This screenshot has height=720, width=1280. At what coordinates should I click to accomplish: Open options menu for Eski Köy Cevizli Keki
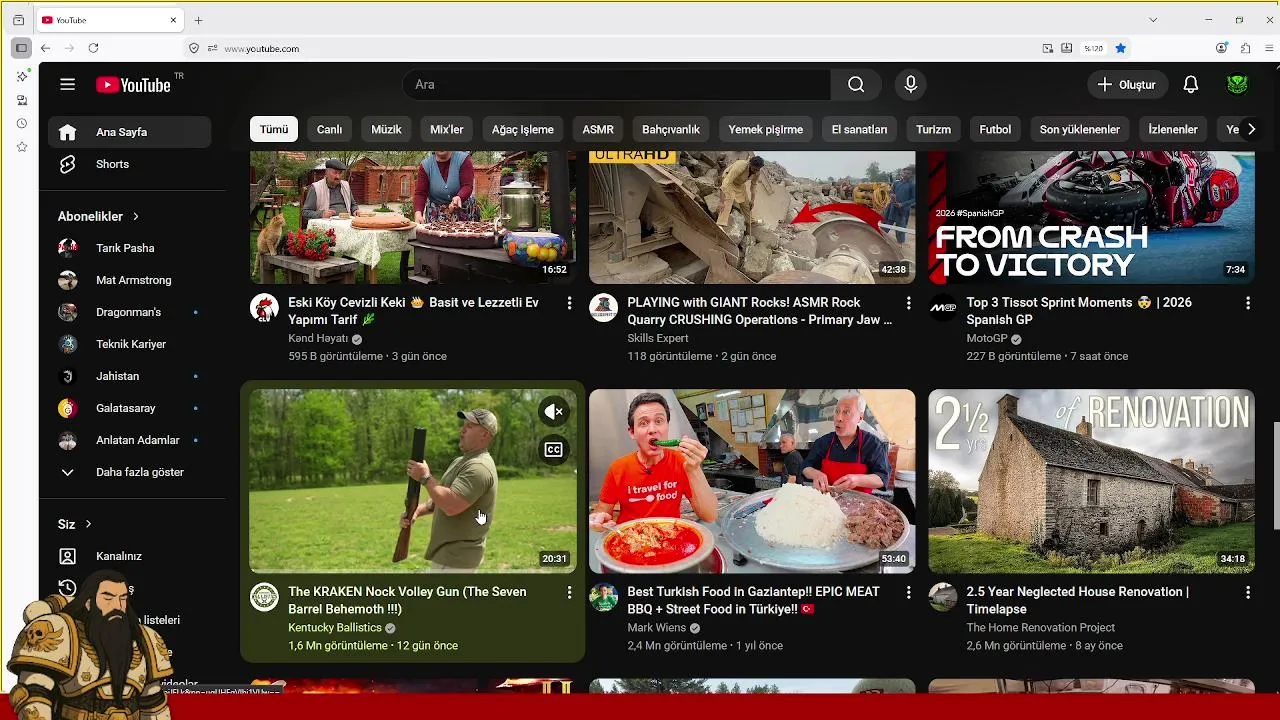tap(569, 303)
